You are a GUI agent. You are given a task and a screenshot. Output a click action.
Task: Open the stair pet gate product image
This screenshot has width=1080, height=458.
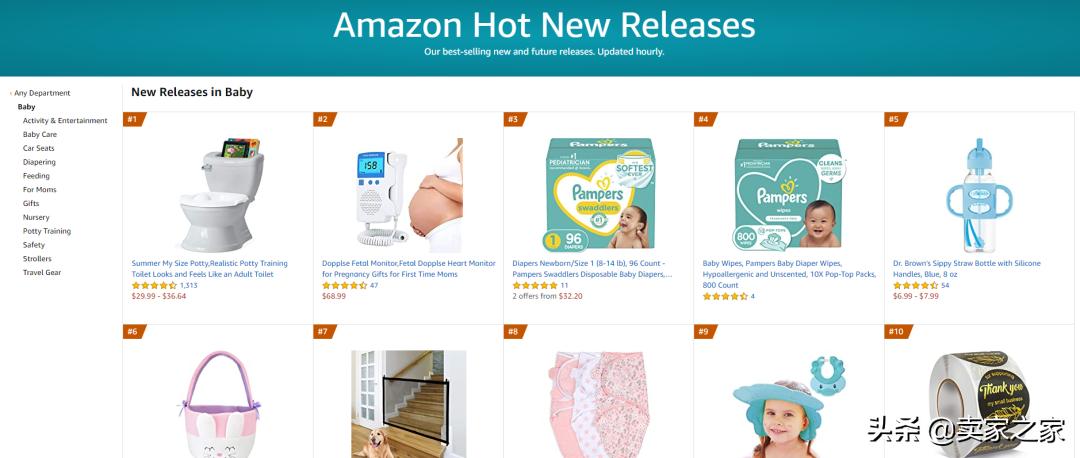click(409, 404)
